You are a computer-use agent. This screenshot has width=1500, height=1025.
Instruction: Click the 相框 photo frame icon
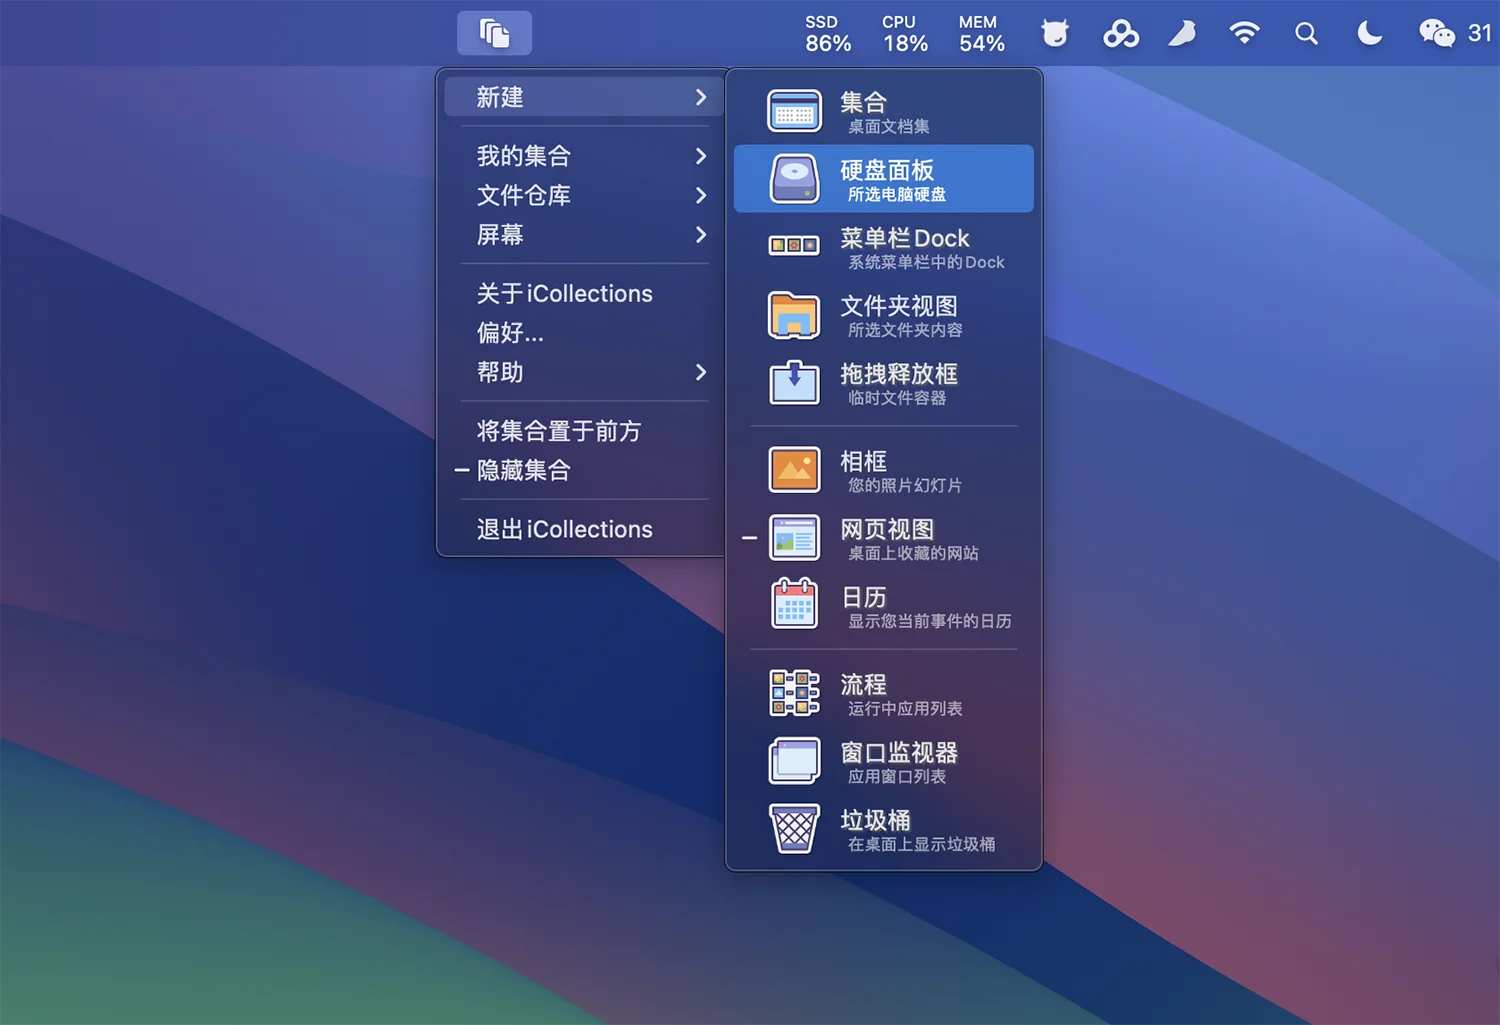point(794,470)
